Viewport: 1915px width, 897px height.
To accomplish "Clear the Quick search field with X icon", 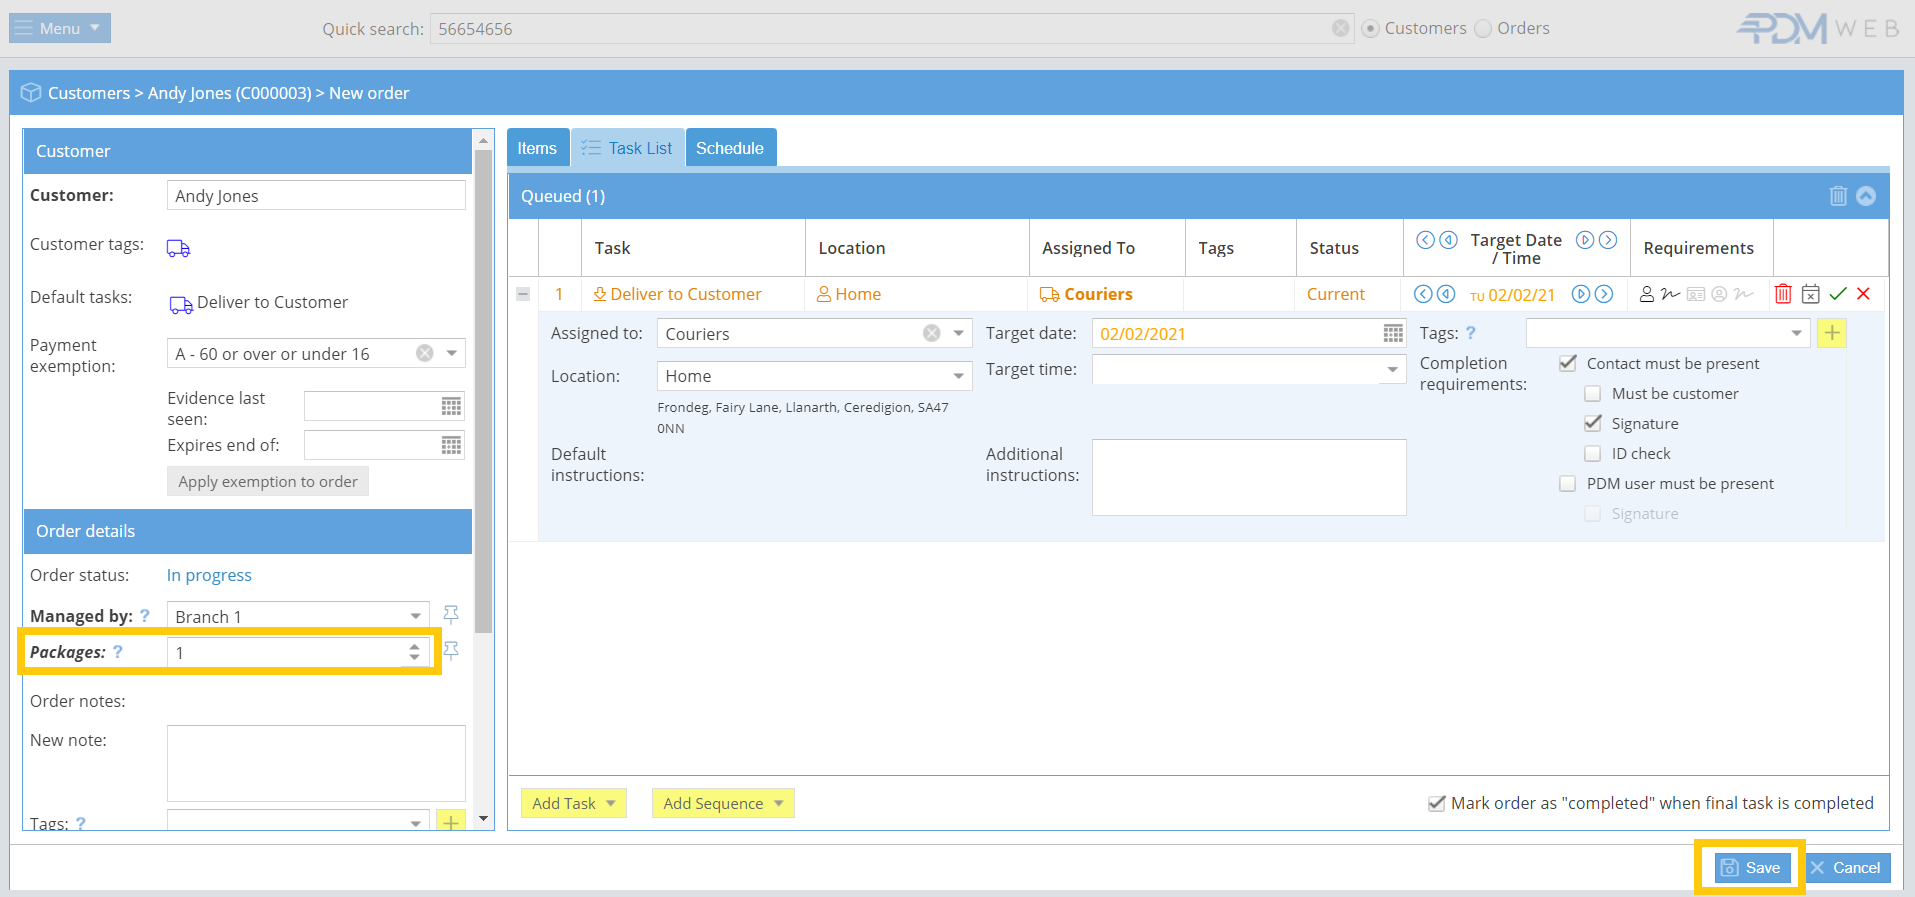I will click(x=1340, y=29).
